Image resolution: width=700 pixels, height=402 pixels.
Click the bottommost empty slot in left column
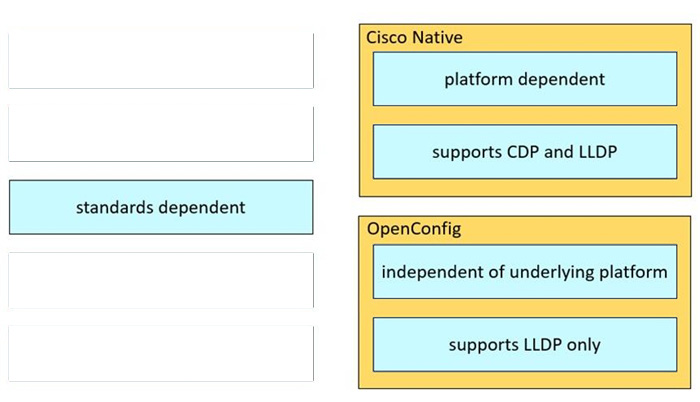pos(160,353)
